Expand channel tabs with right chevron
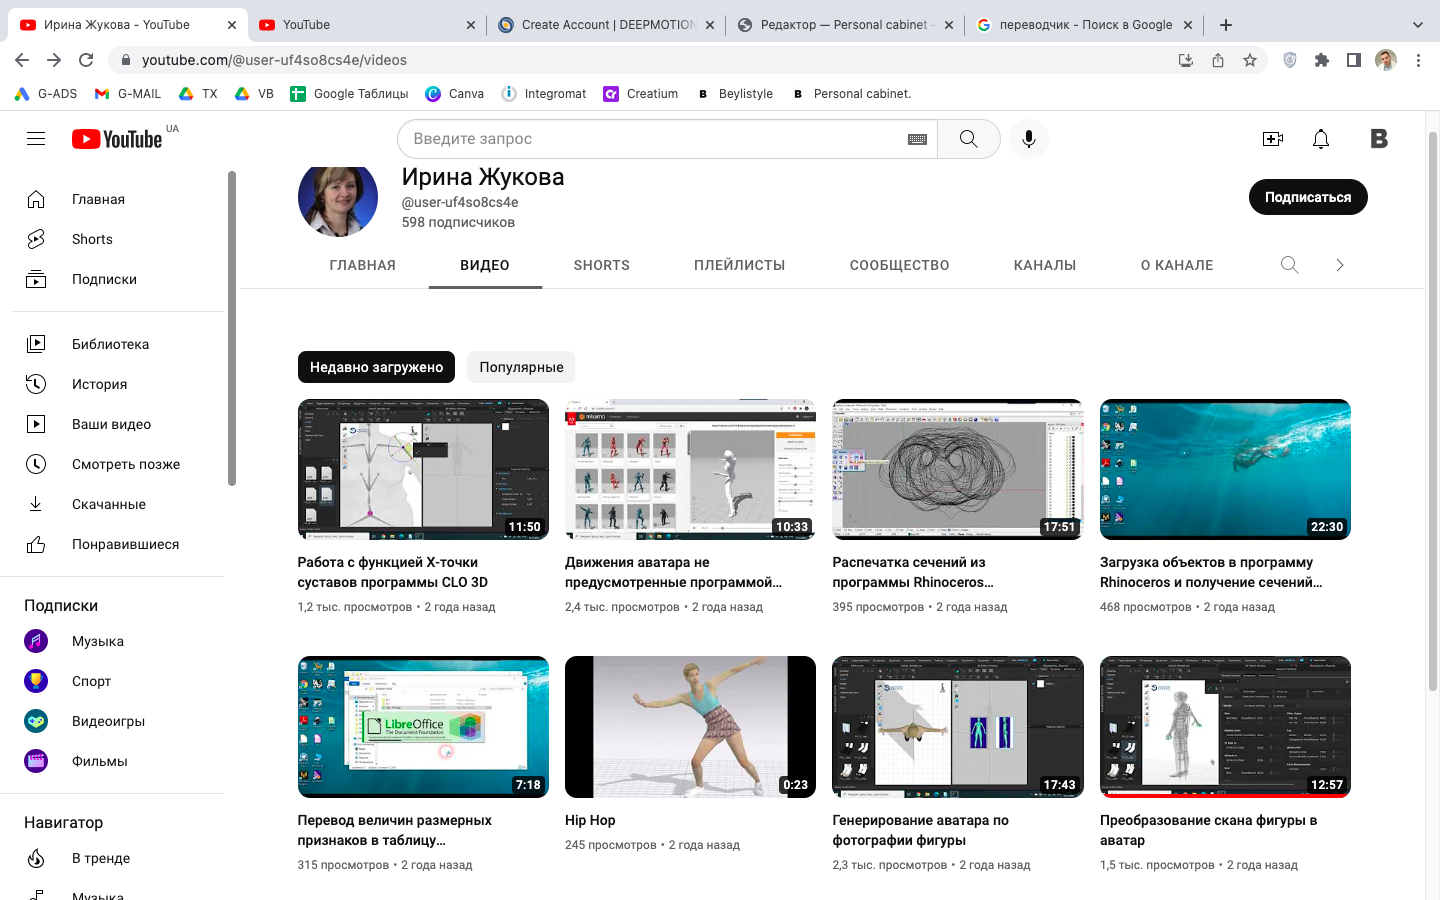The width and height of the screenshot is (1440, 900). point(1340,265)
